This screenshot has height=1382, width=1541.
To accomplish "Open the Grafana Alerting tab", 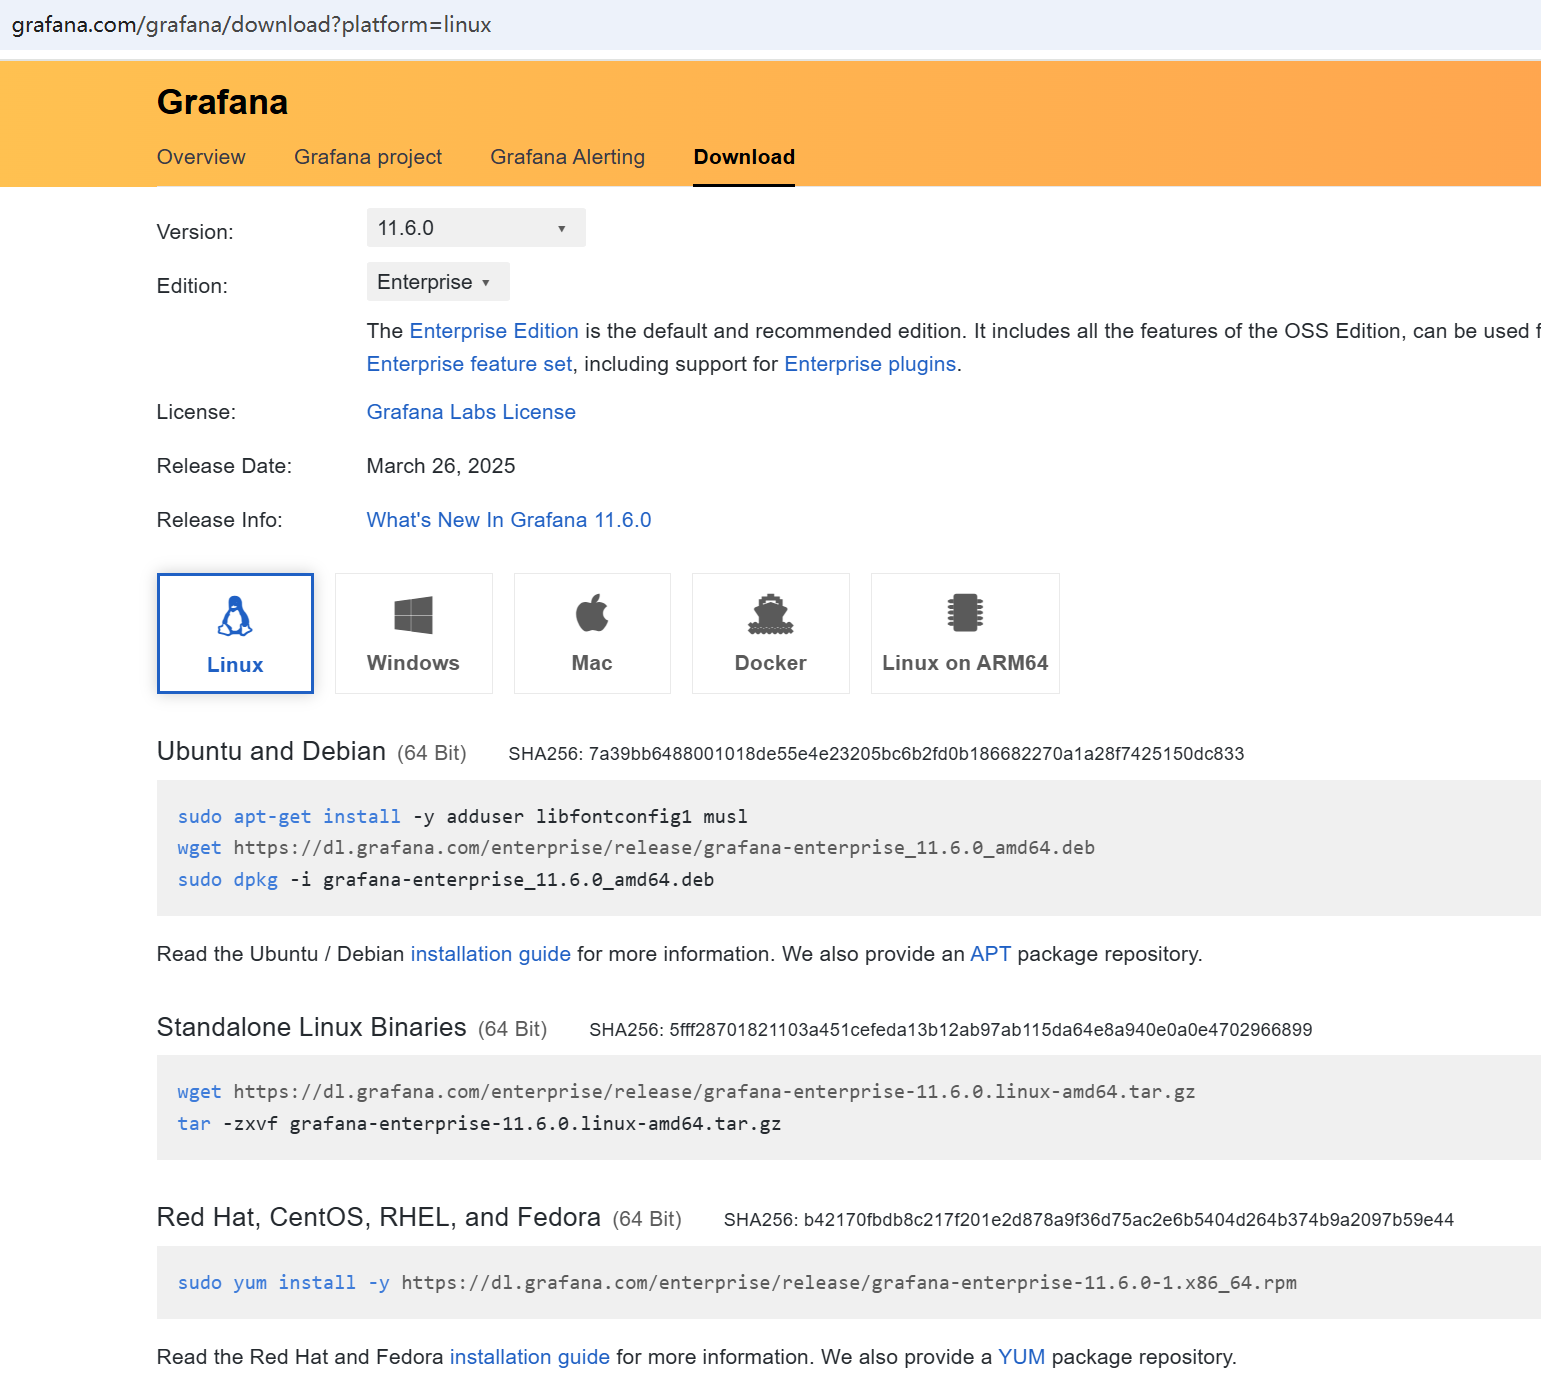I will (566, 157).
